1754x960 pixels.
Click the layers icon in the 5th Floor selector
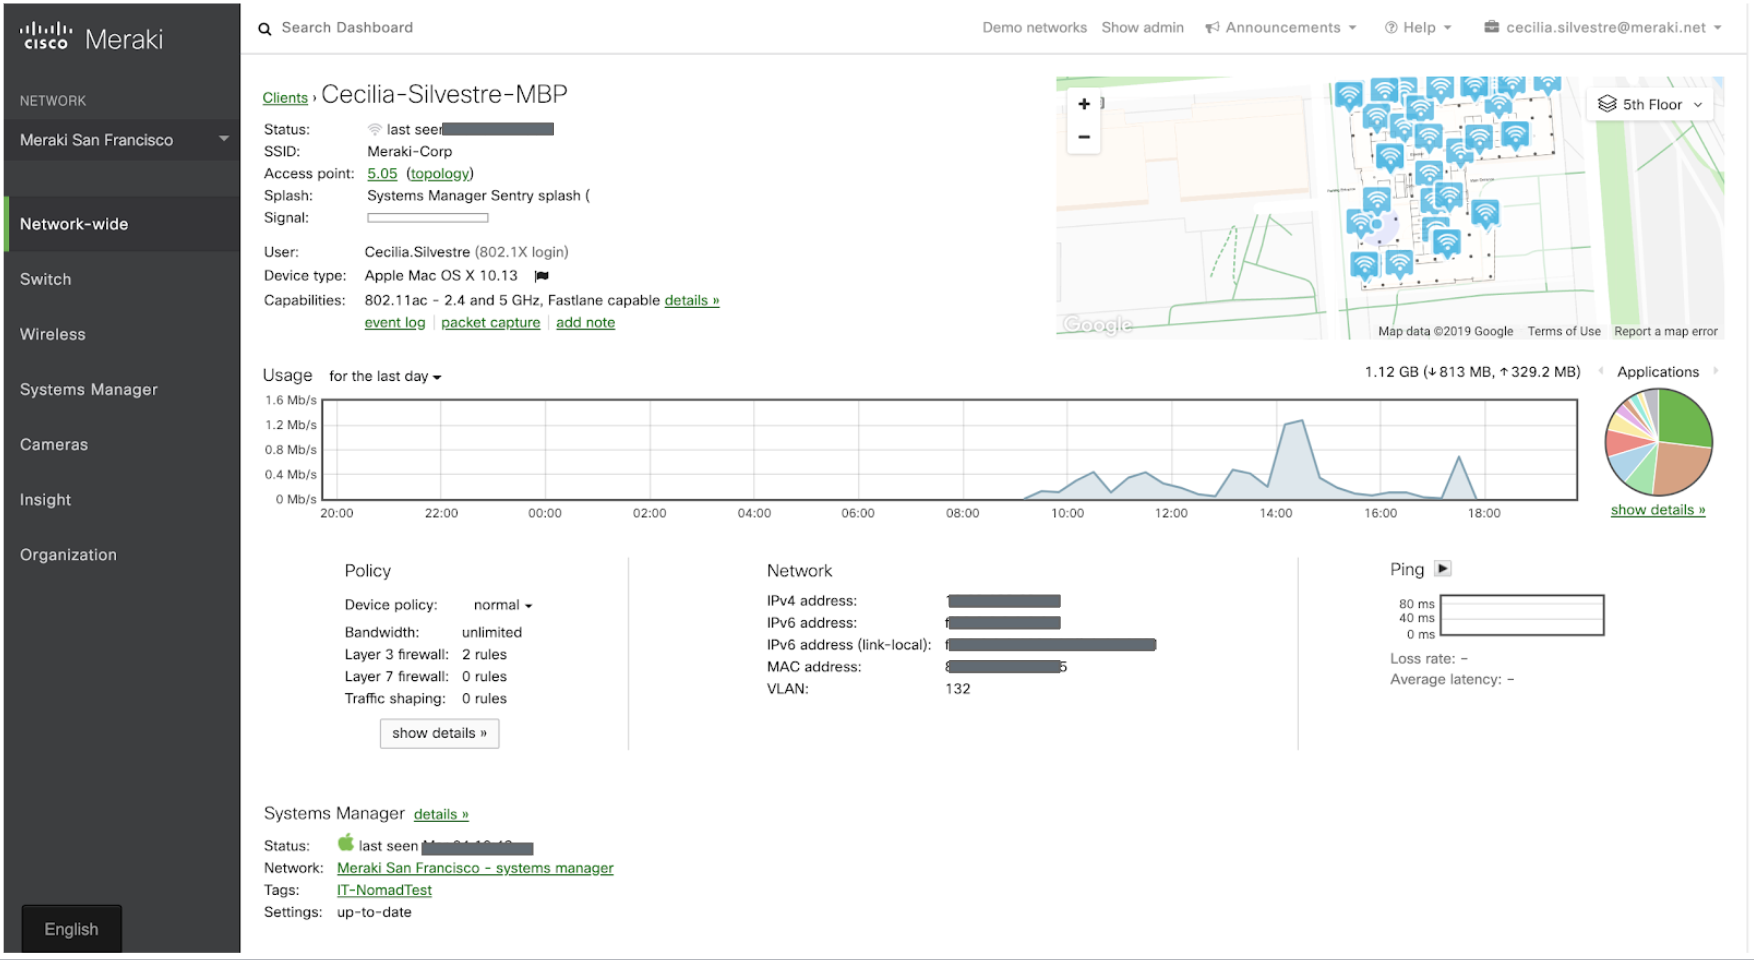click(1608, 103)
